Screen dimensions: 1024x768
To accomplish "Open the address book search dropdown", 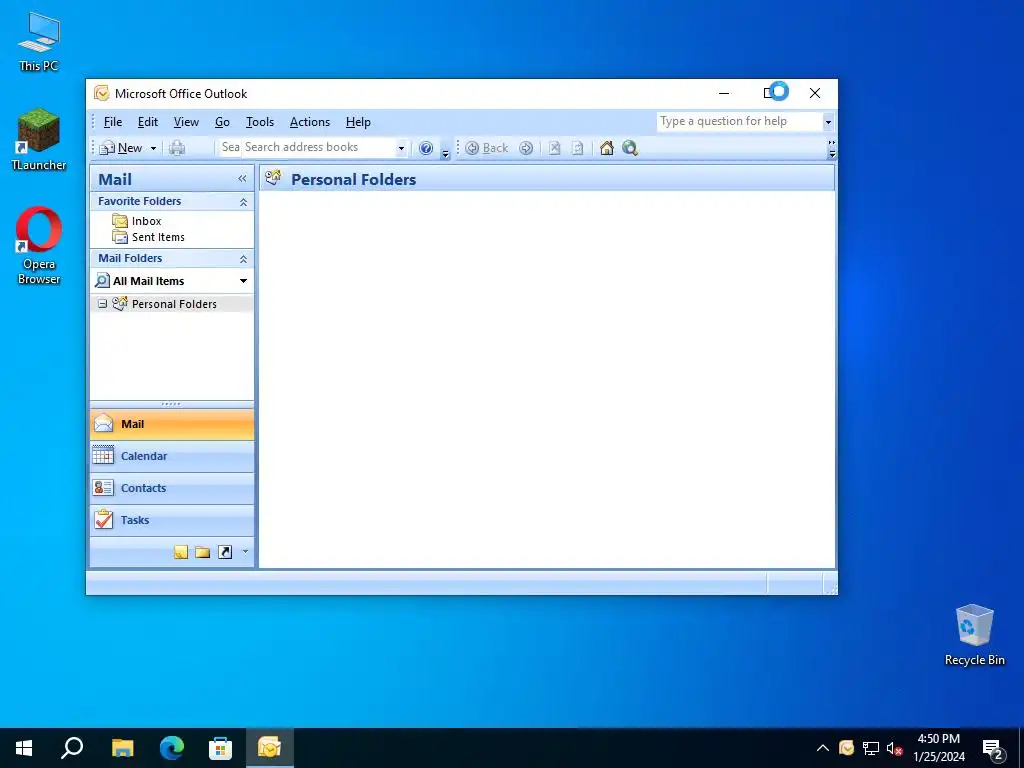I will [x=401, y=148].
